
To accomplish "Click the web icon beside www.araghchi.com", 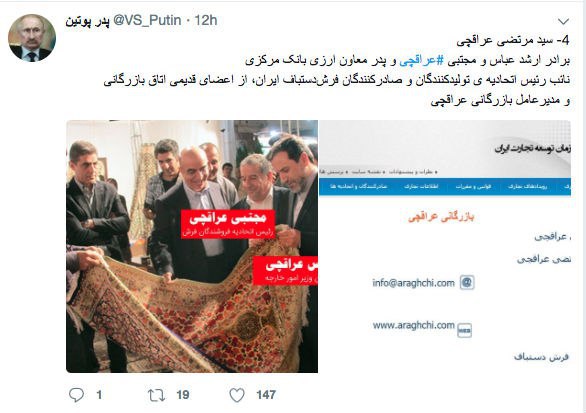I will pyautogui.click(x=465, y=330).
